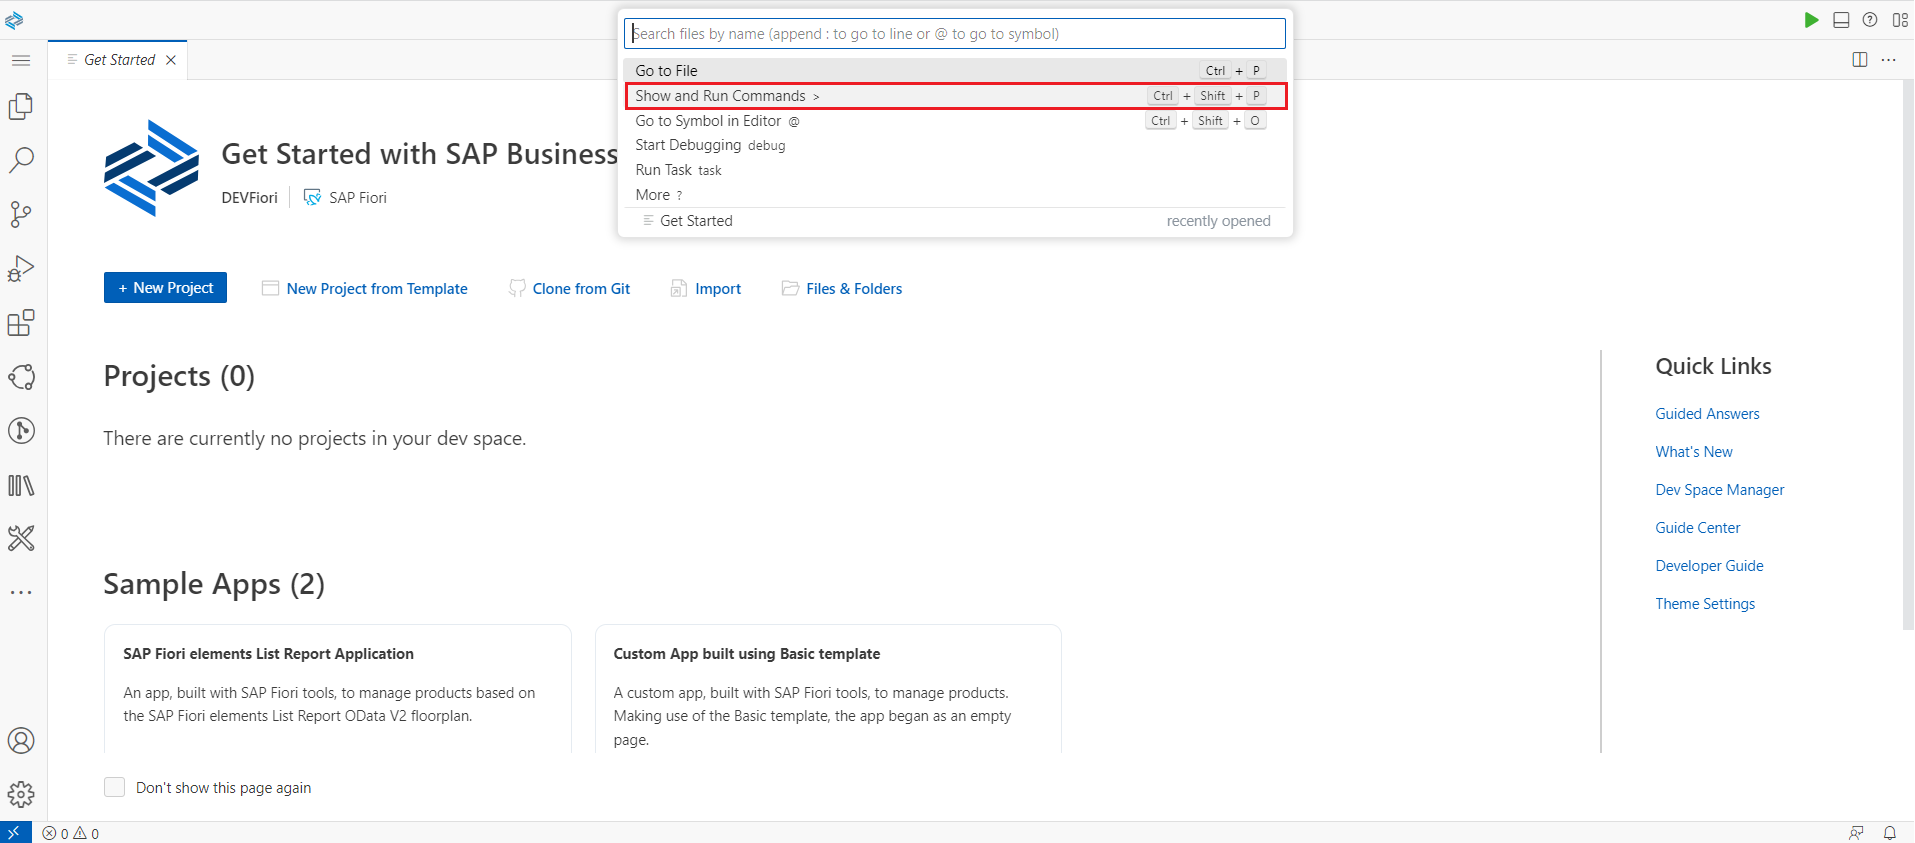Screen dimensions: 1915x843
Task: Open the Source Control view icon
Action: (x=21, y=214)
